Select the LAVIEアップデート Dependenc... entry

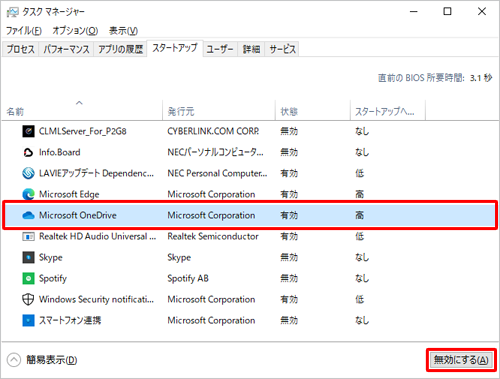click(x=96, y=173)
